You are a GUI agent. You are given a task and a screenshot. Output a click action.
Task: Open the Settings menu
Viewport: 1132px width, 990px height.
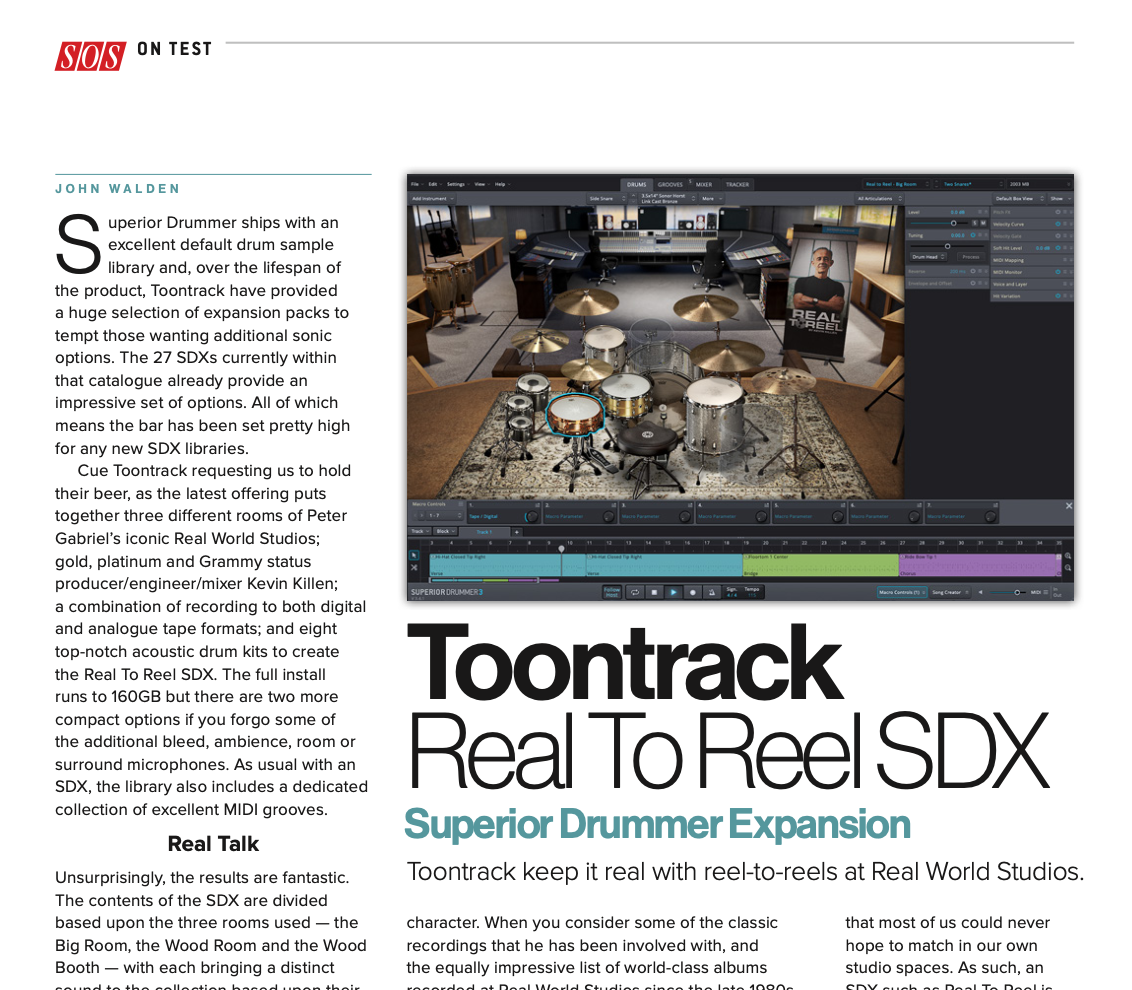tap(456, 184)
